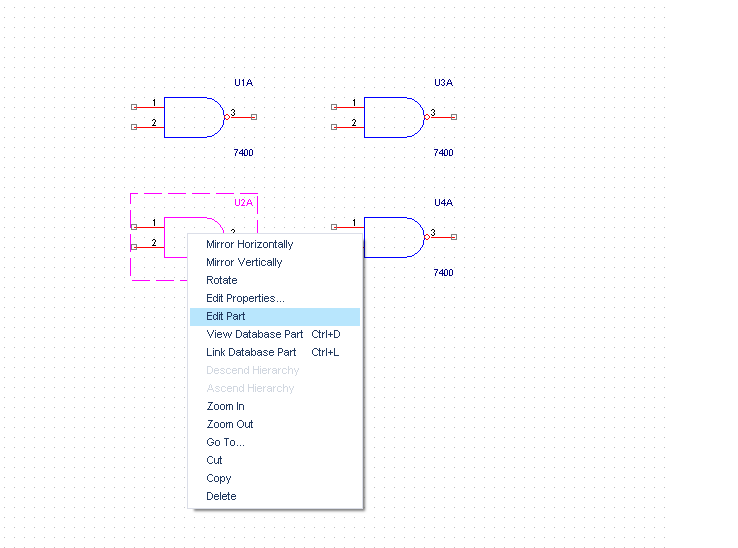Screen dimensions: 738x548
Task: Click the 7400 value under U4A
Action: (x=443, y=273)
